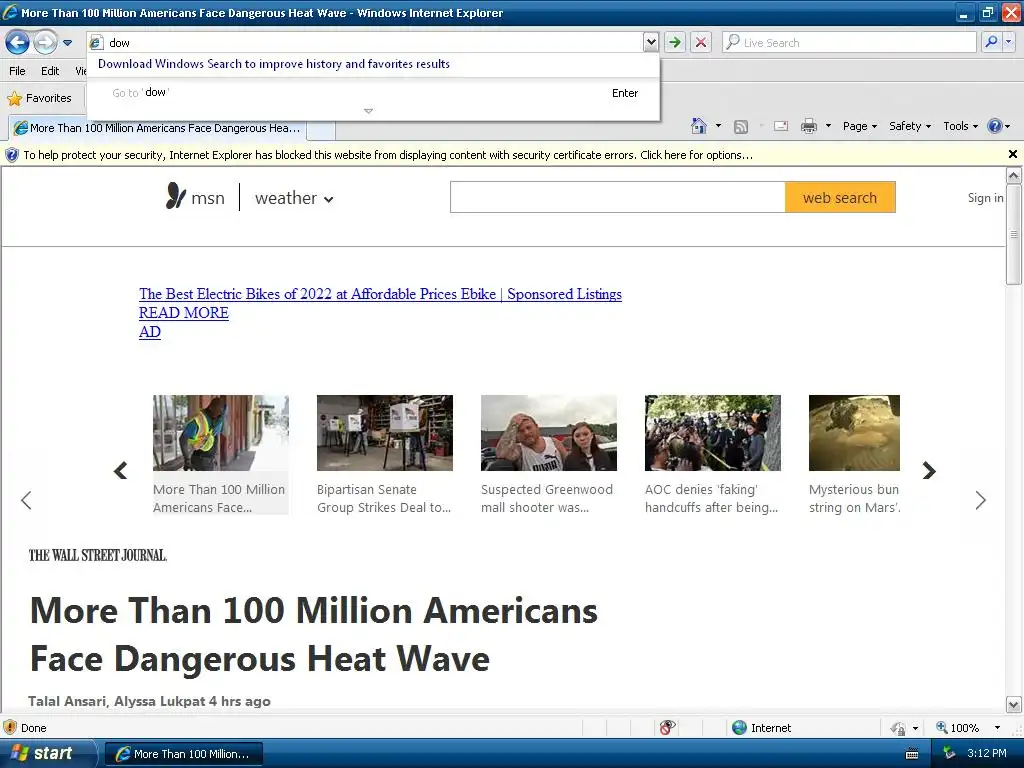The image size is (1024, 768).
Task: Click the READ MORE link
Action: pyautogui.click(x=184, y=313)
